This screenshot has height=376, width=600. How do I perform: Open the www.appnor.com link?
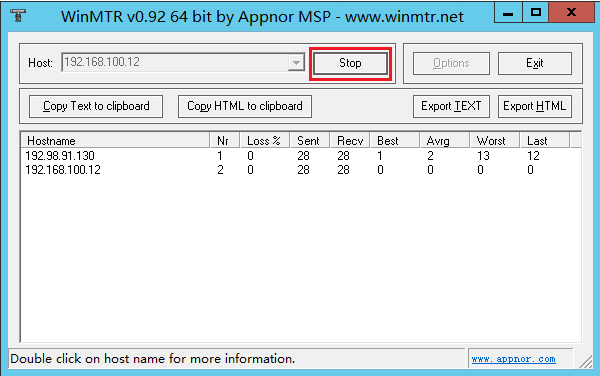tap(513, 359)
